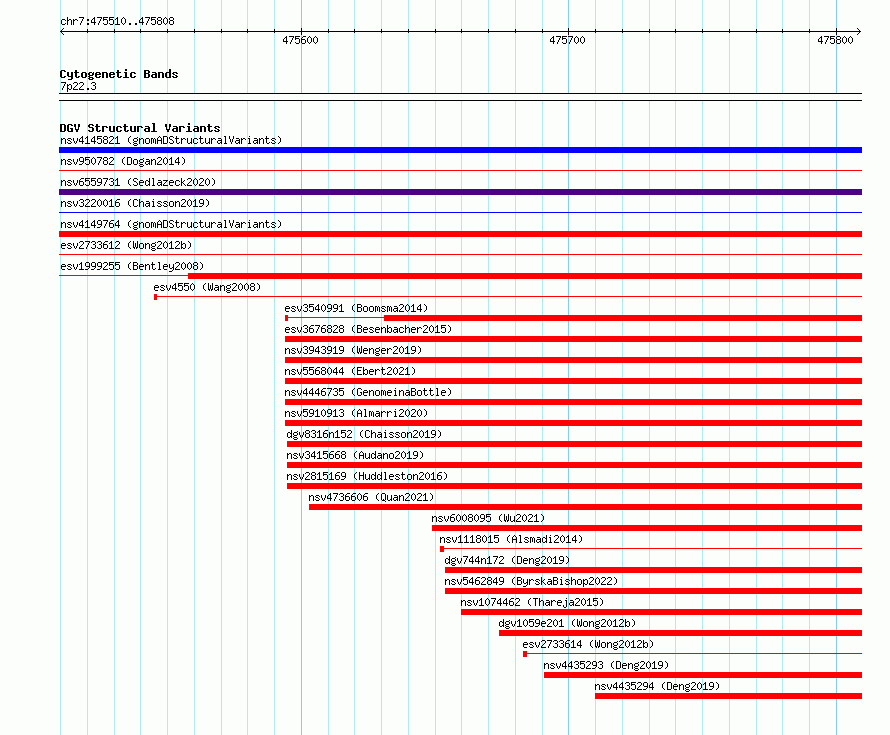Click nsv5910913 (Almarri2020) label
The height and width of the screenshot is (735, 890).
[356, 413]
